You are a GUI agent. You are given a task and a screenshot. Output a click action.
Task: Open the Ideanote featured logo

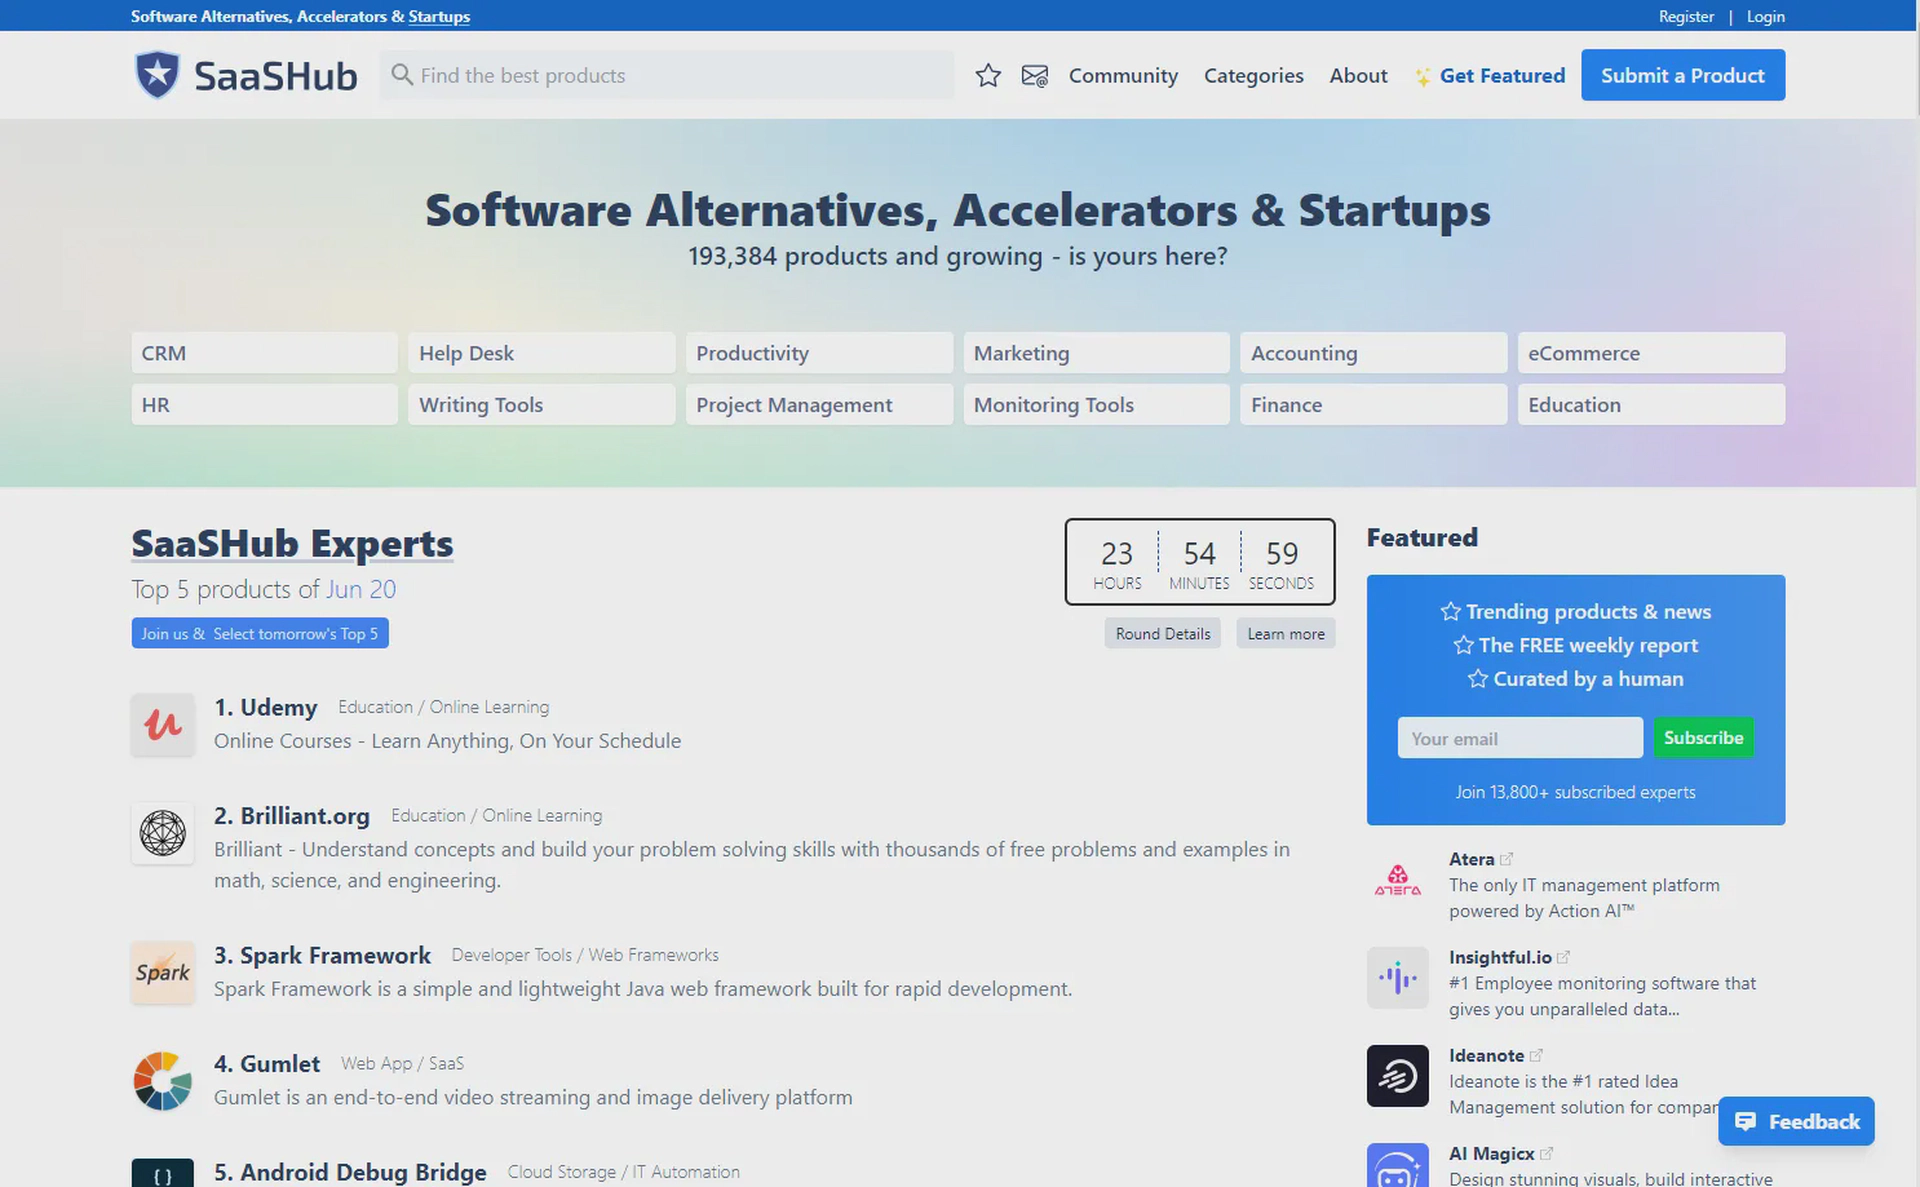coord(1398,1076)
